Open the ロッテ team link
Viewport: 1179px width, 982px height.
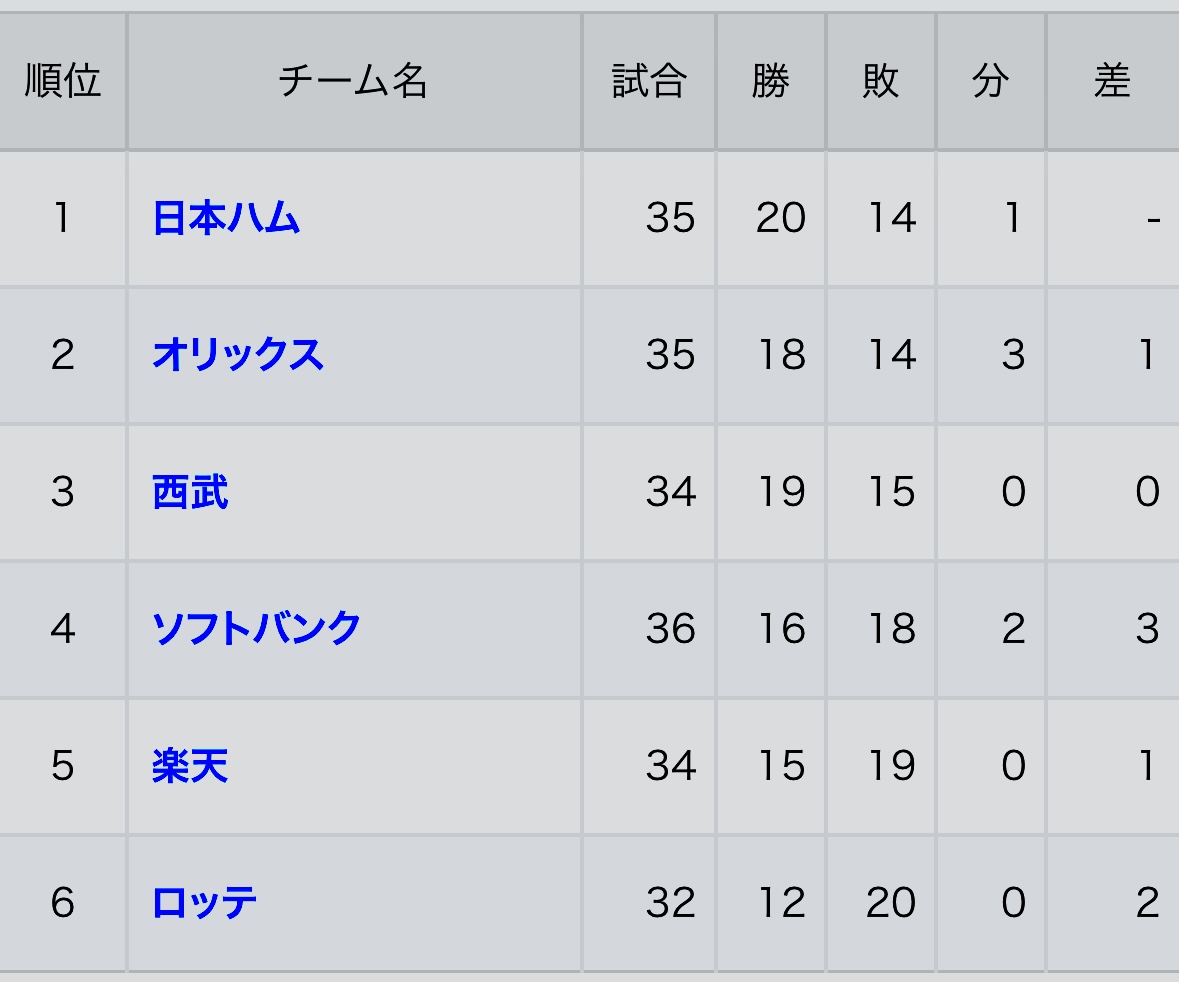pos(205,902)
